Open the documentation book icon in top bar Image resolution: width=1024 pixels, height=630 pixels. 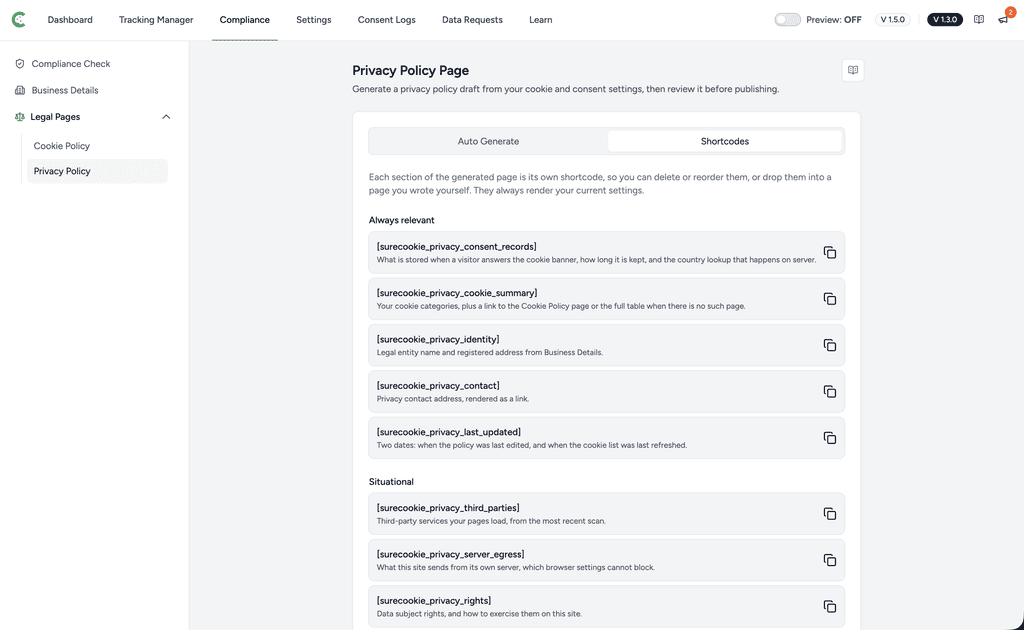978,20
